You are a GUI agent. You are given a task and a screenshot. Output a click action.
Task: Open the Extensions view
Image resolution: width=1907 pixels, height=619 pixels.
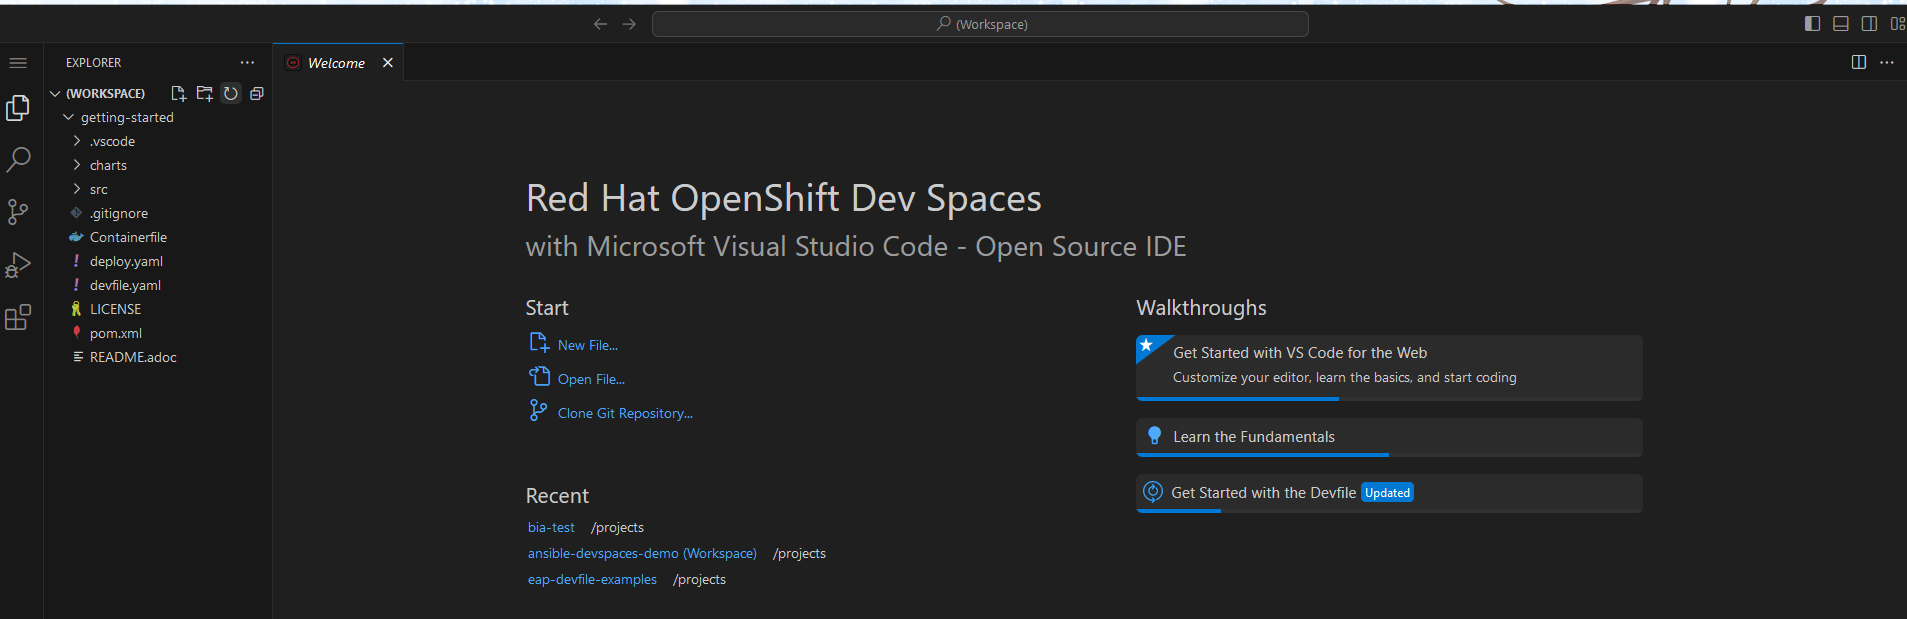19,318
